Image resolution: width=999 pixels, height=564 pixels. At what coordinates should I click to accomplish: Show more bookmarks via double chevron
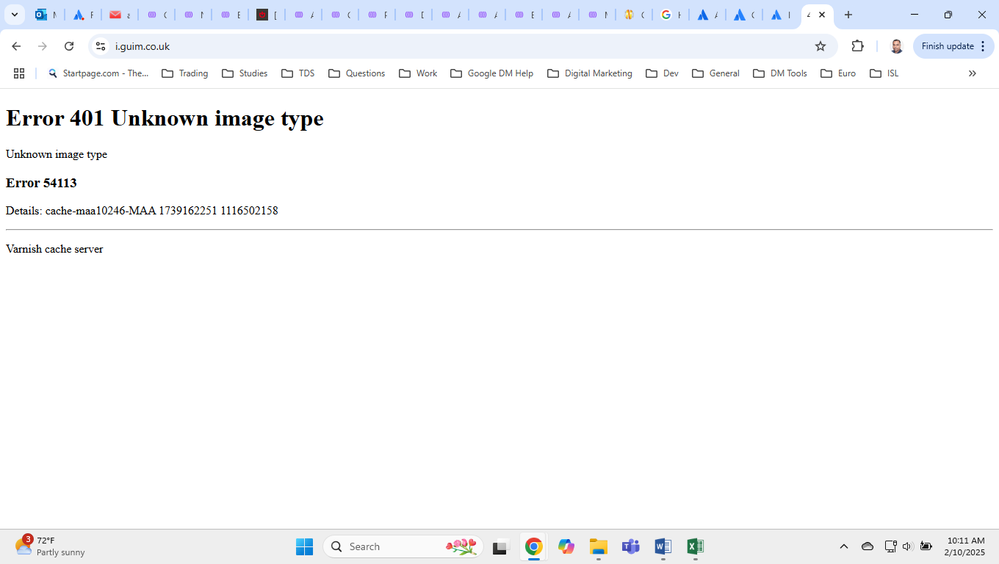(x=972, y=73)
